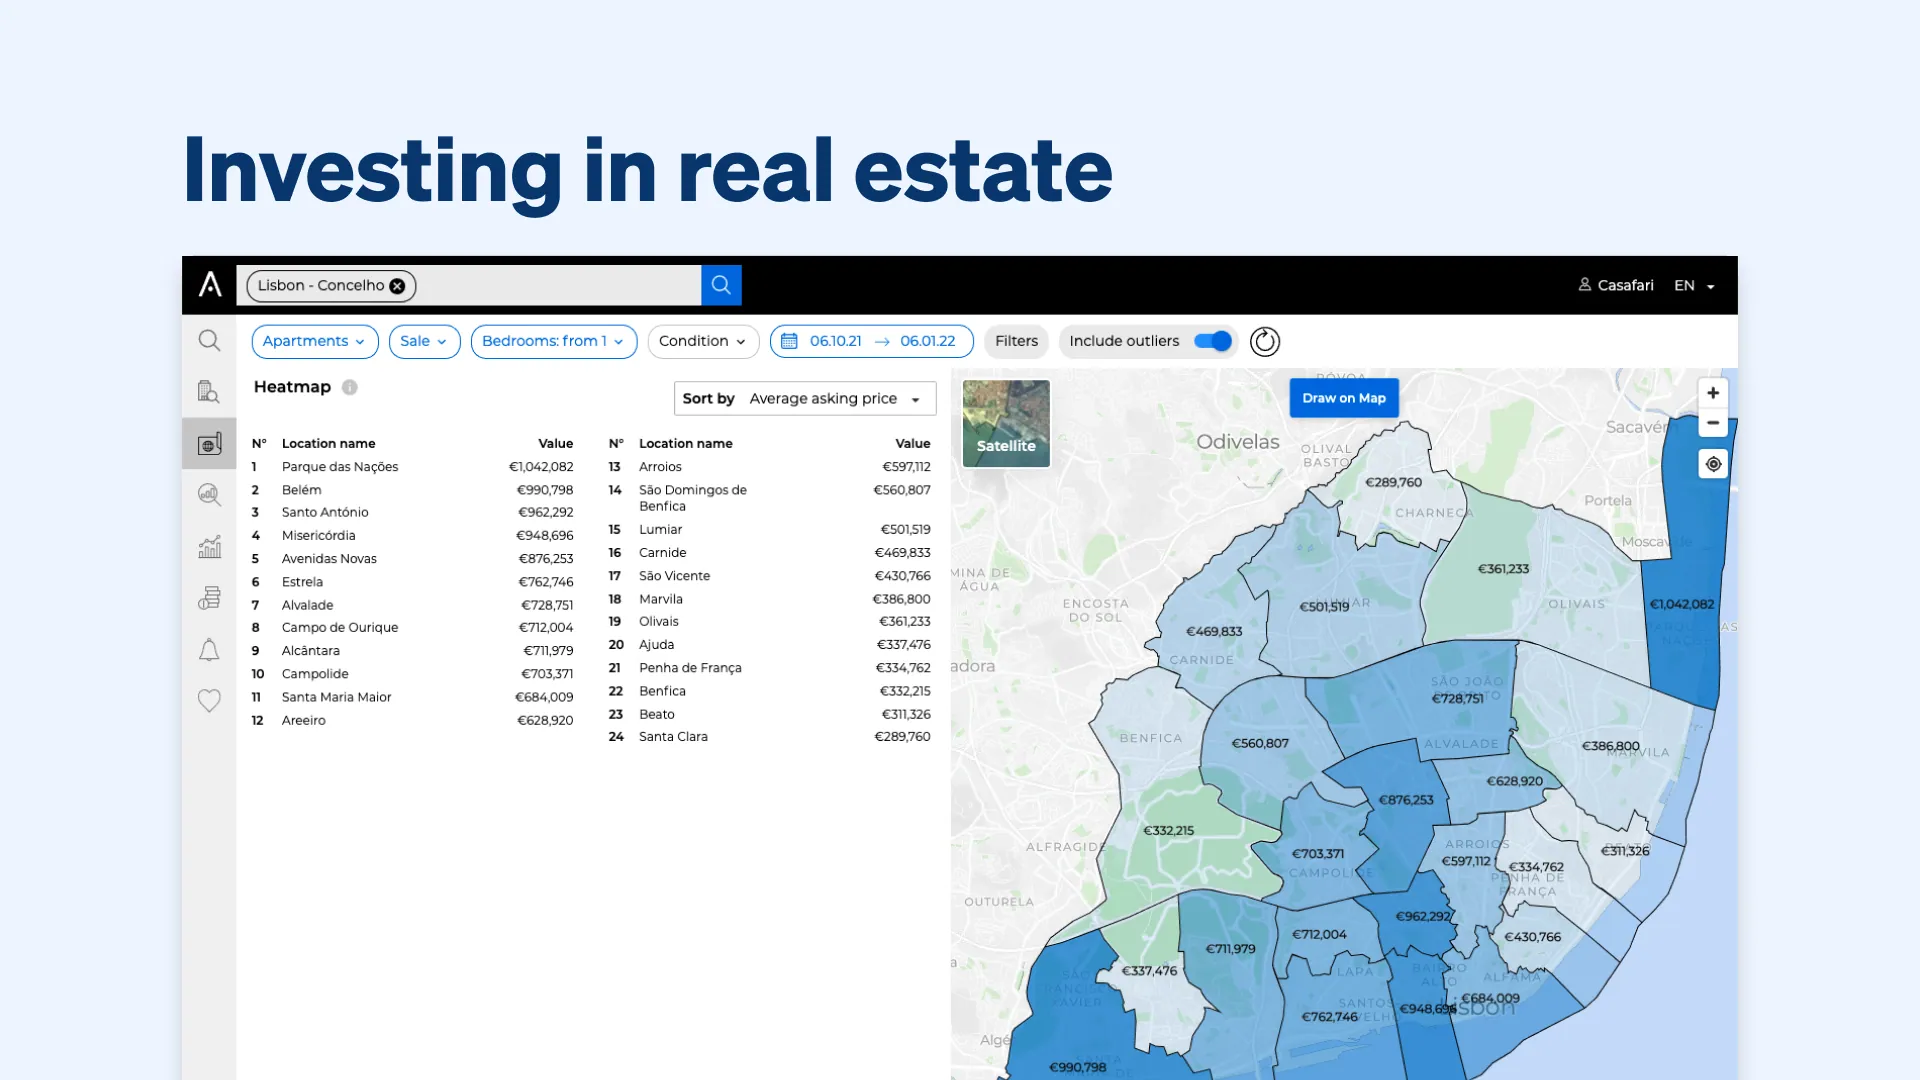Viewport: 1920px width, 1080px height.
Task: Zoom out on the map
Action: tap(1713, 423)
